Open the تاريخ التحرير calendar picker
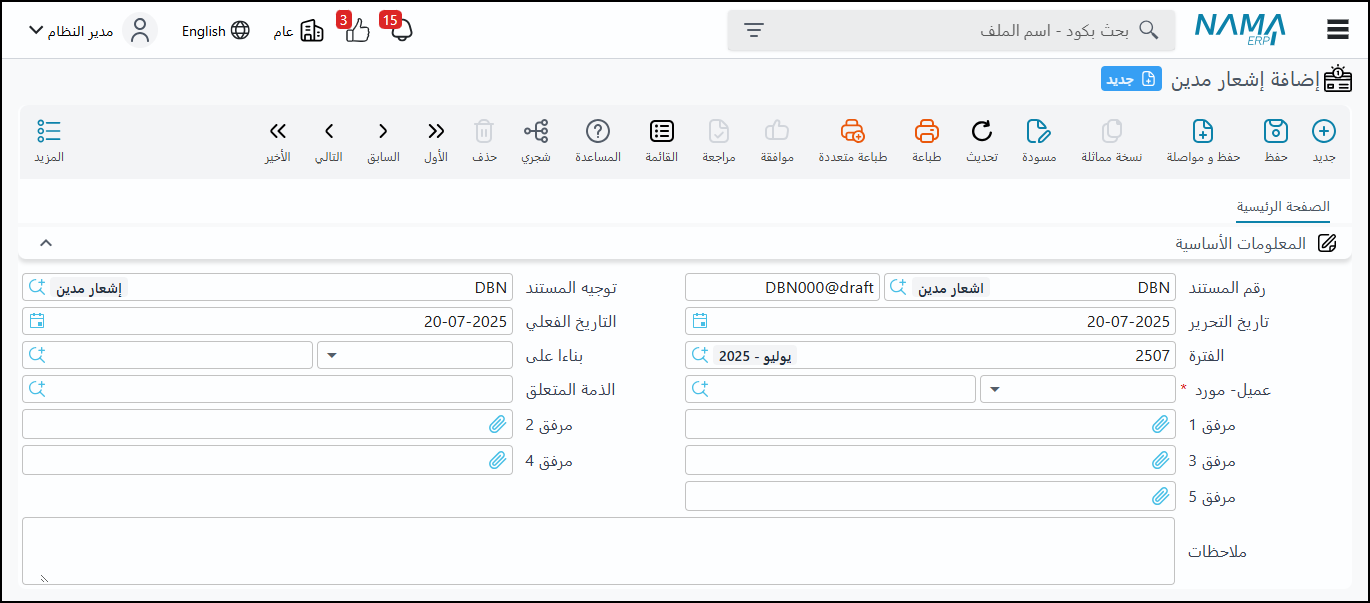The width and height of the screenshot is (1370, 603). [700, 321]
